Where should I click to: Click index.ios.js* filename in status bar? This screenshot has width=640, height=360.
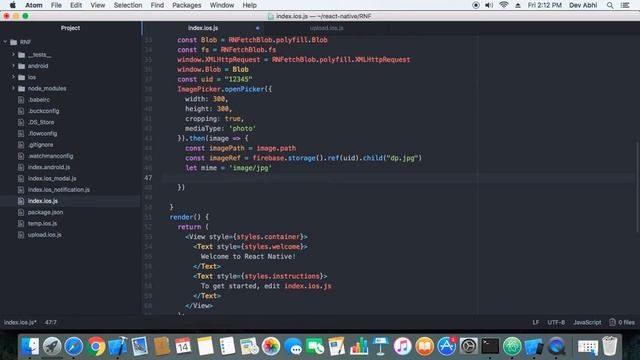tap(20, 322)
